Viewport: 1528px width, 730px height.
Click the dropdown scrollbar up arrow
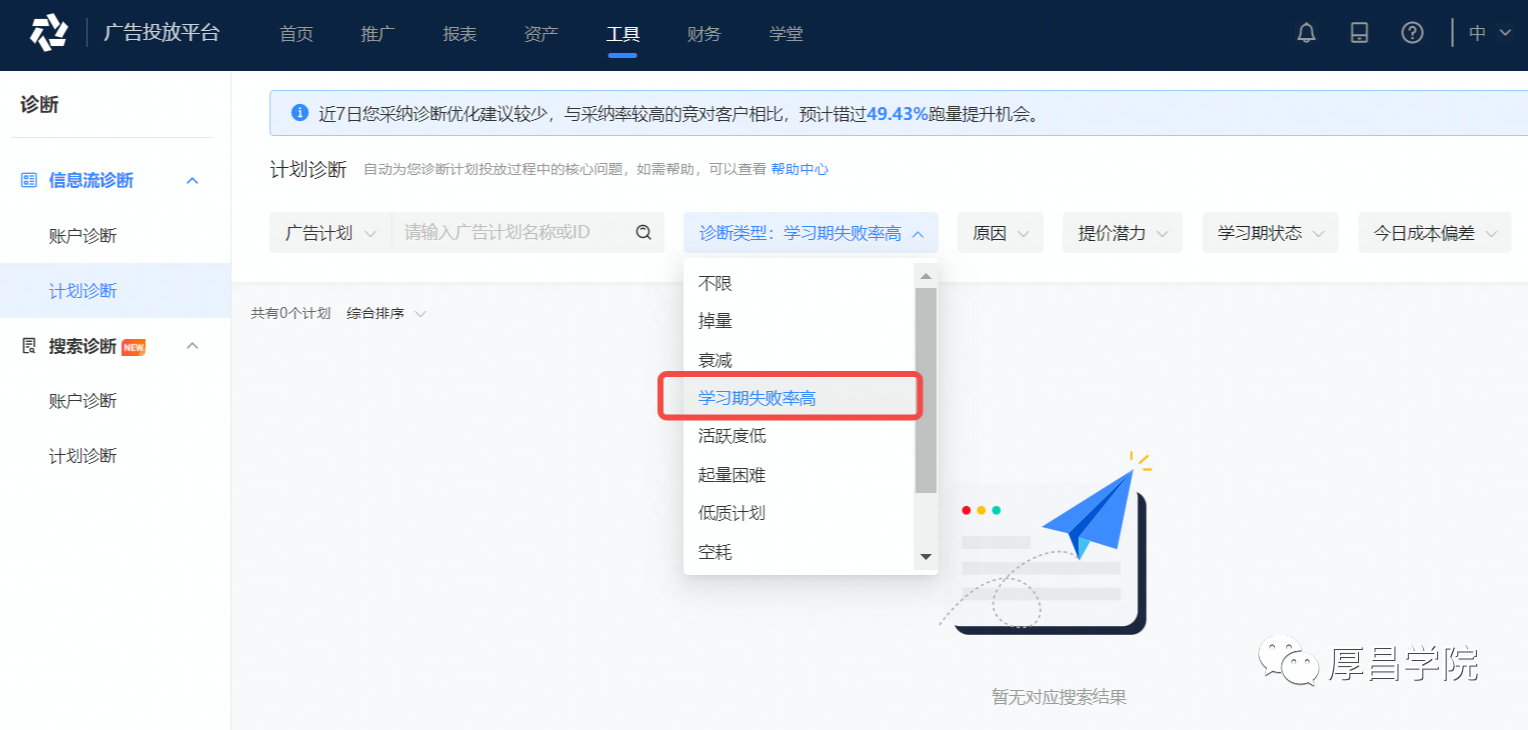[926, 276]
